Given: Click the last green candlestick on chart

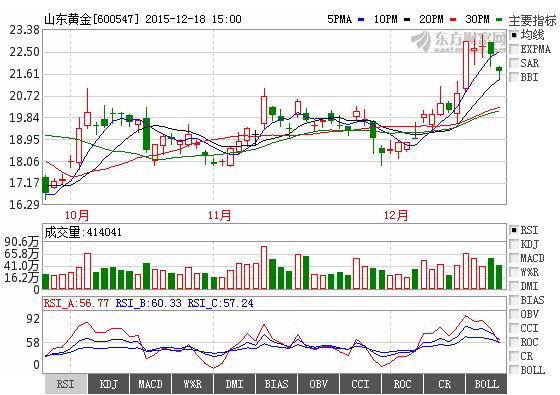Looking at the screenshot, I should [x=499, y=69].
